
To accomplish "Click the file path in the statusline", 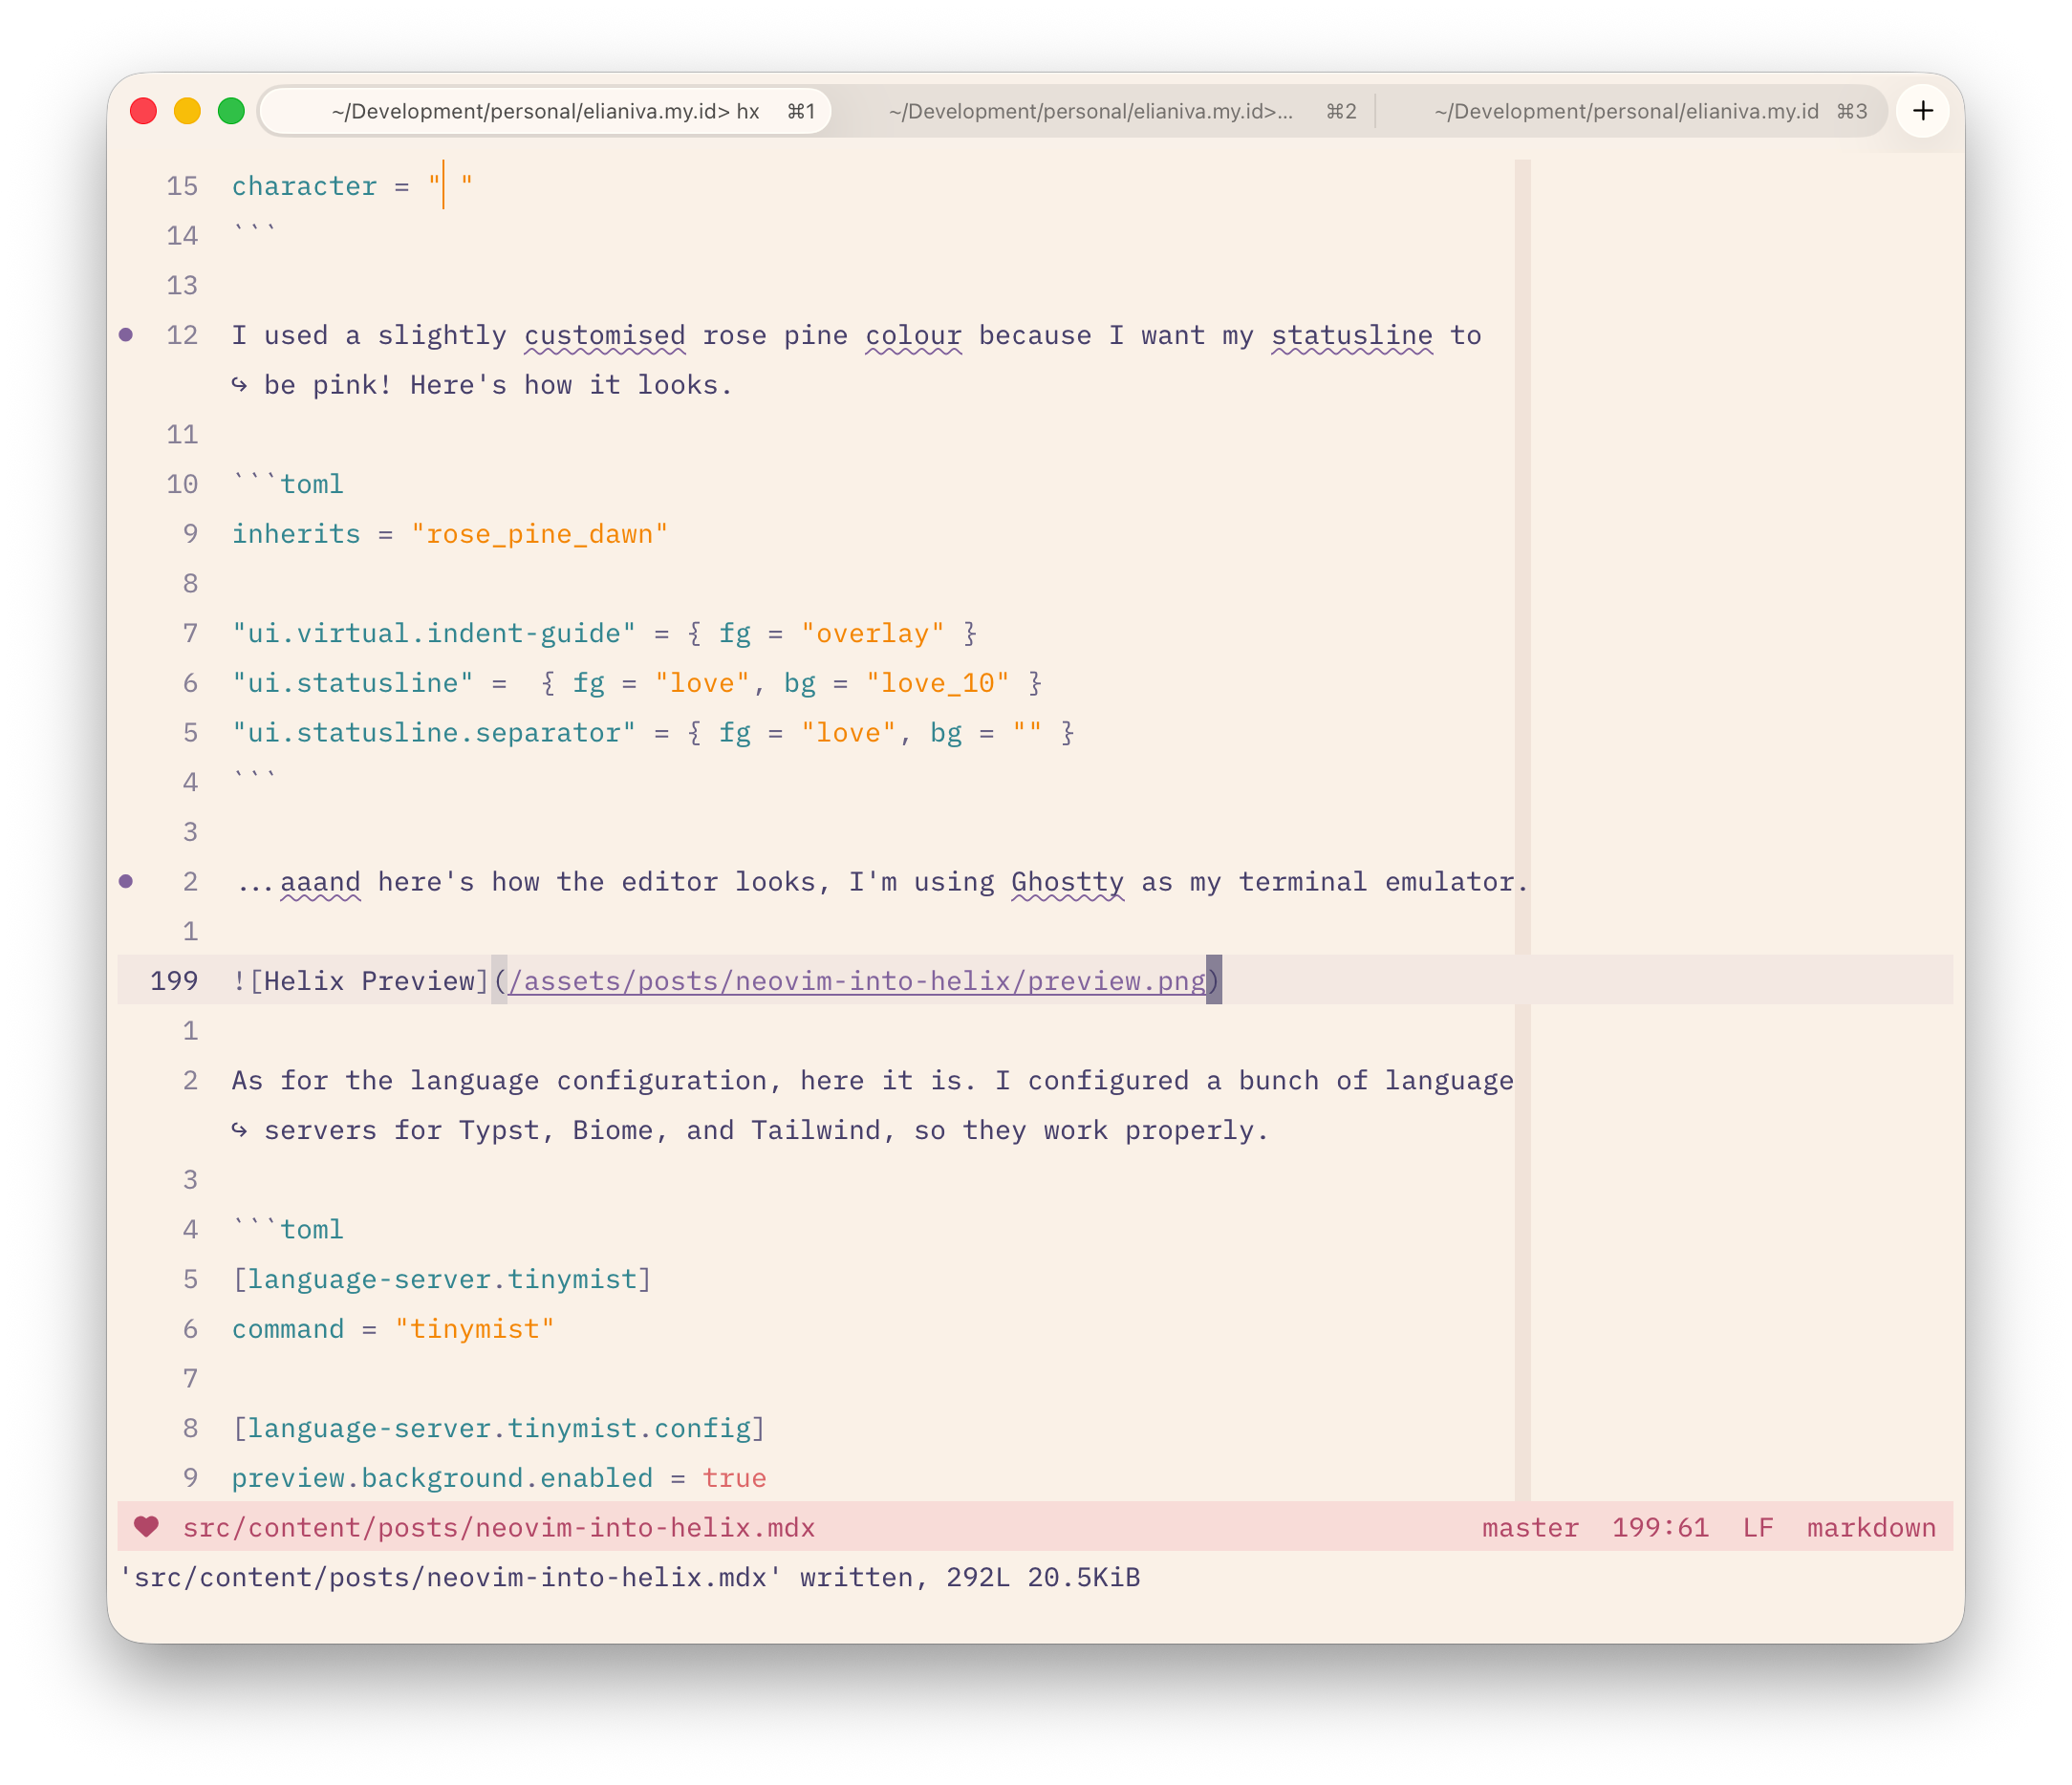I will [x=498, y=1528].
